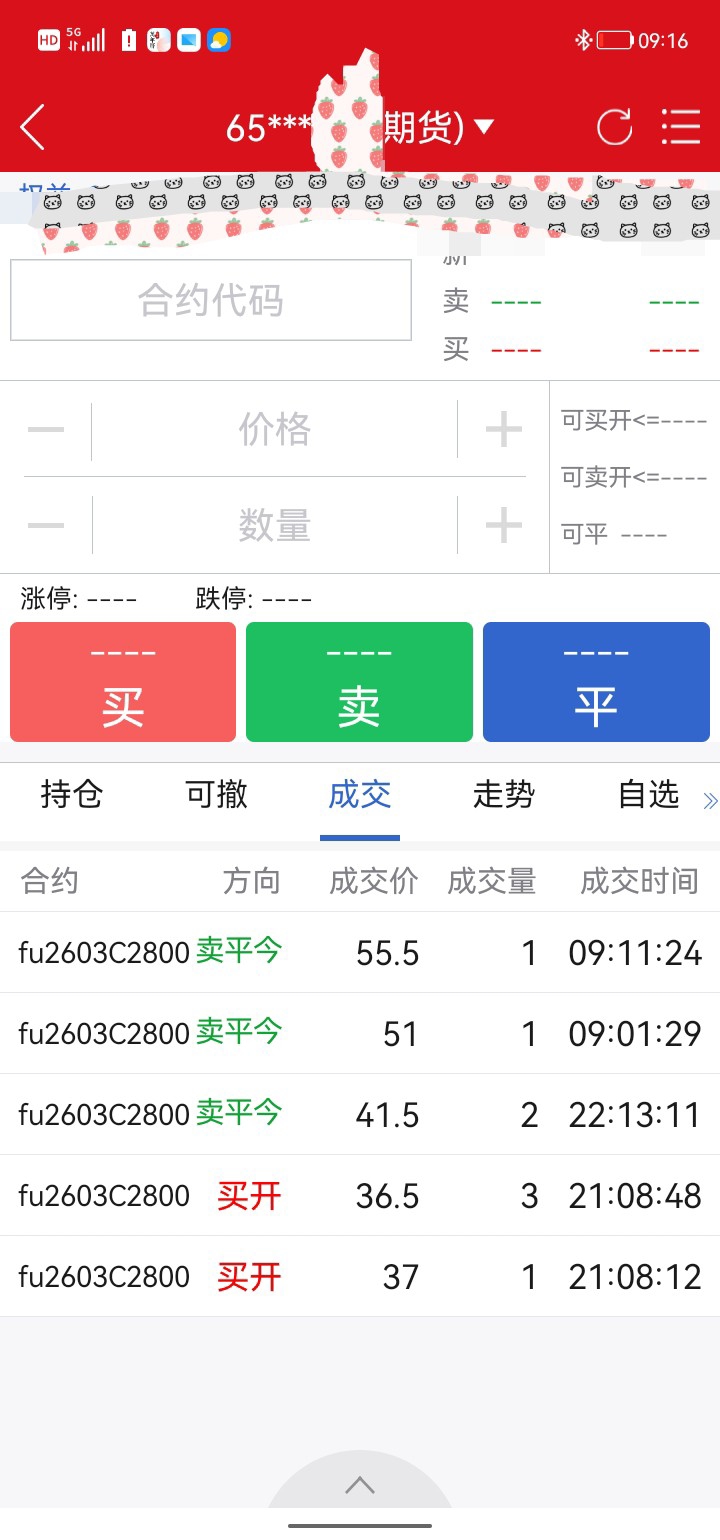Tap the Bluetooth status bar icon
720x1540 pixels.
point(583,40)
